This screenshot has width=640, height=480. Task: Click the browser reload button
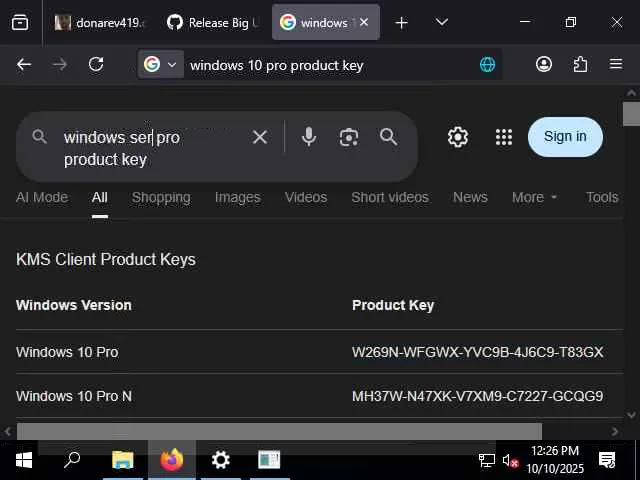tap(96, 64)
